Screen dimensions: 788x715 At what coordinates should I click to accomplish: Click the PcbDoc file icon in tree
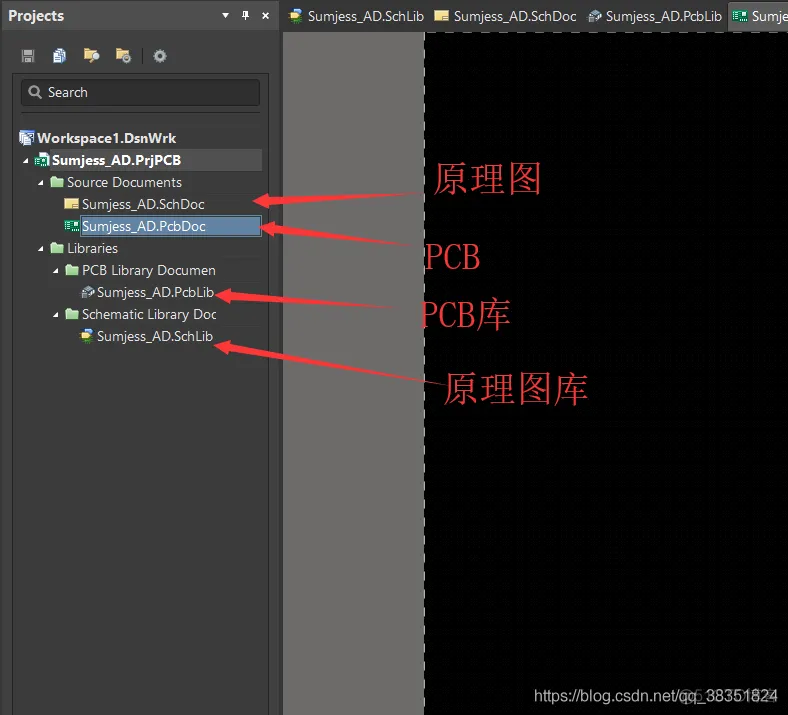tap(72, 226)
